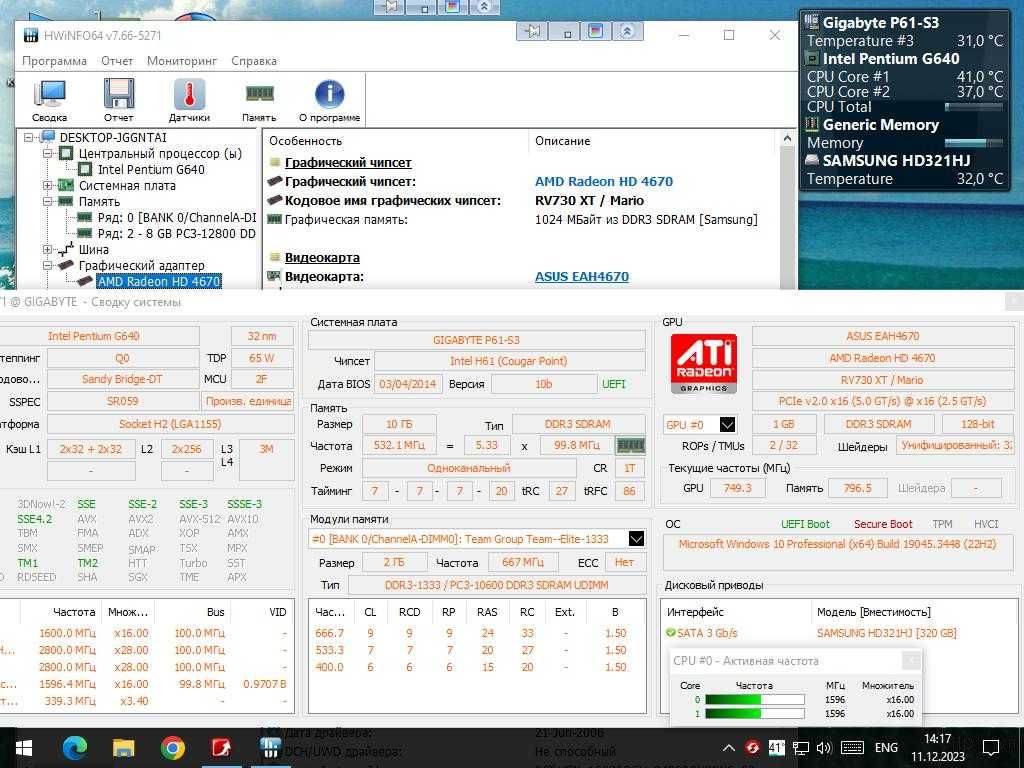
Task: Collapse the Центральный процессор node
Action: click(x=48, y=153)
